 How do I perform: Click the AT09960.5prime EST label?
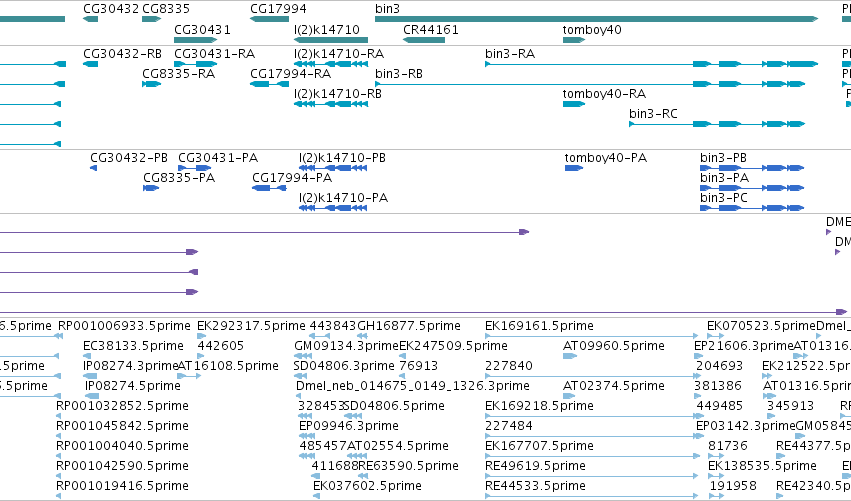pos(614,346)
